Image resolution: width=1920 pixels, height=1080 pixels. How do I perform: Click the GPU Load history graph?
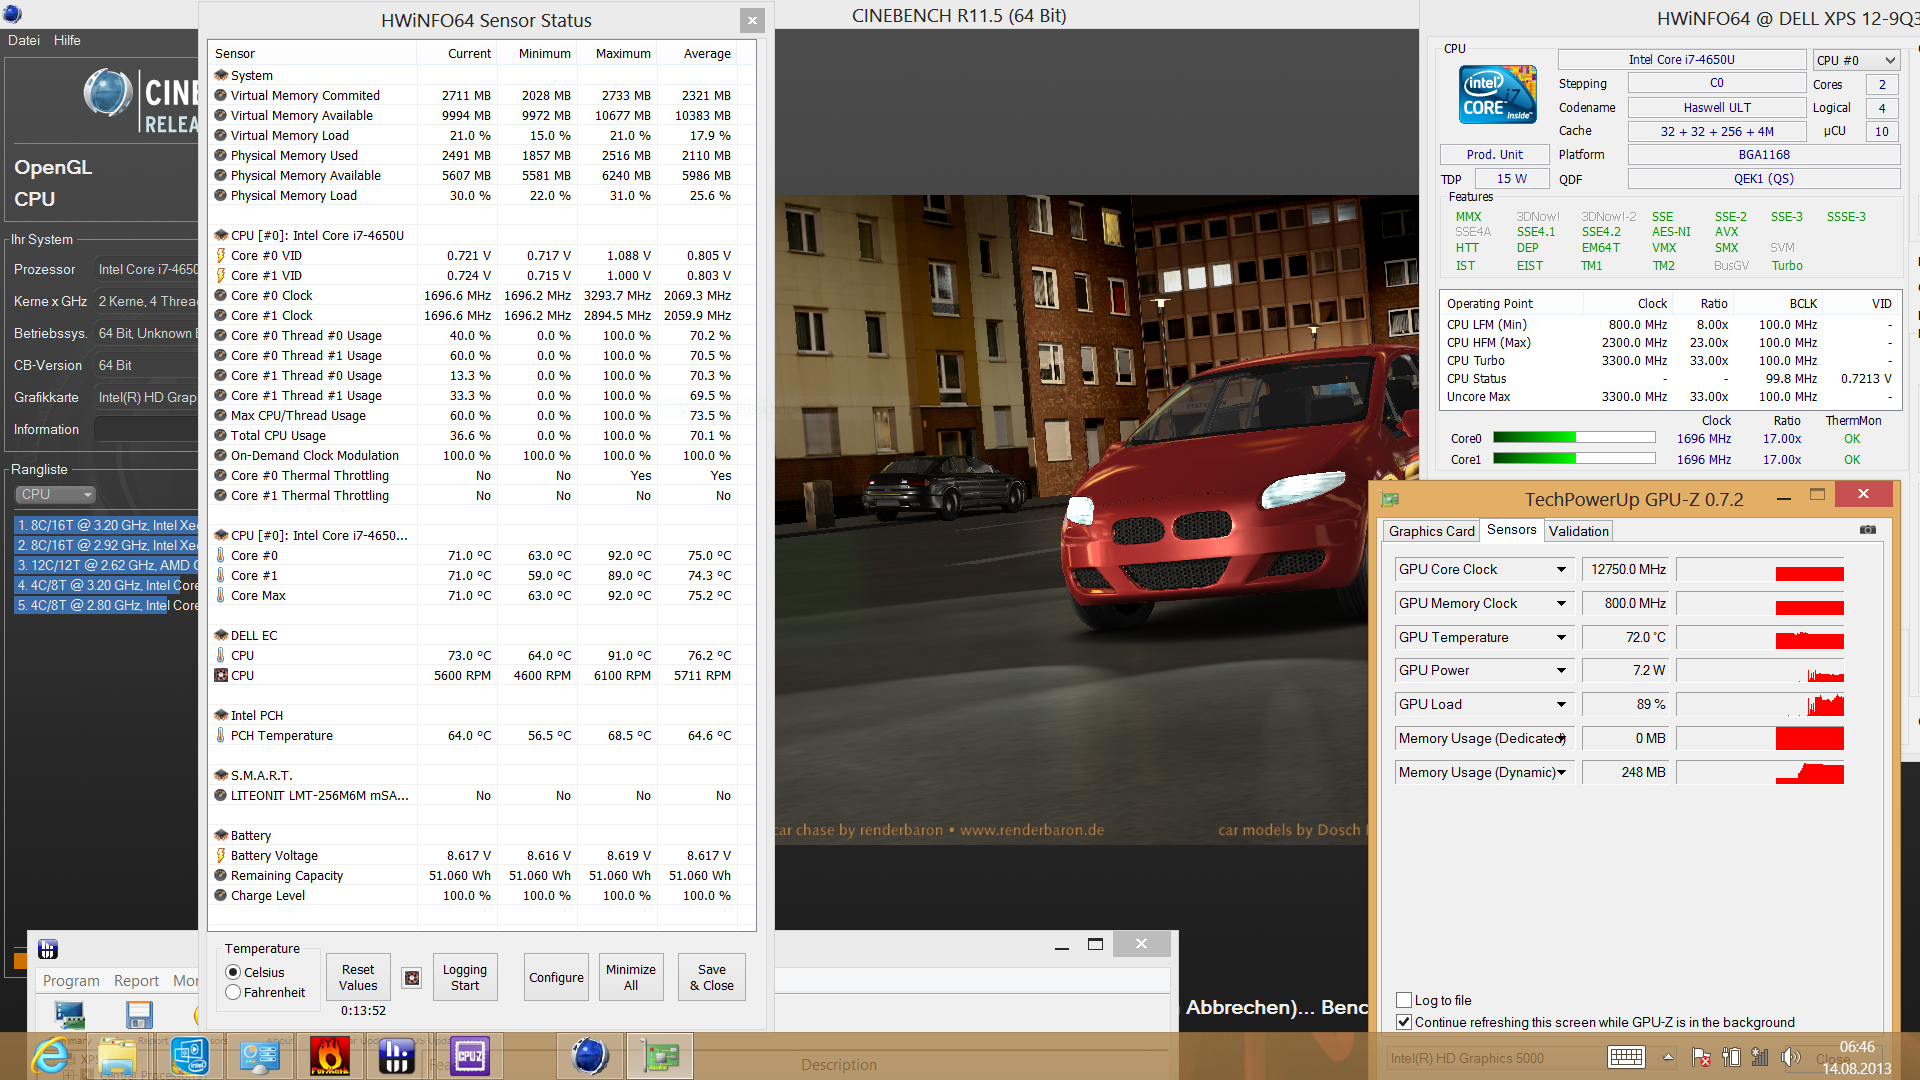point(1760,705)
